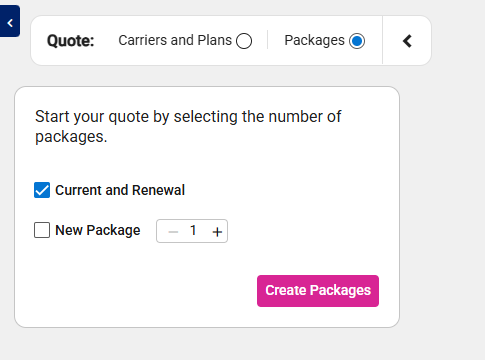The image size is (485, 360).
Task: Collapse the sidebar with the blue chevron button
Action: [x=10, y=21]
